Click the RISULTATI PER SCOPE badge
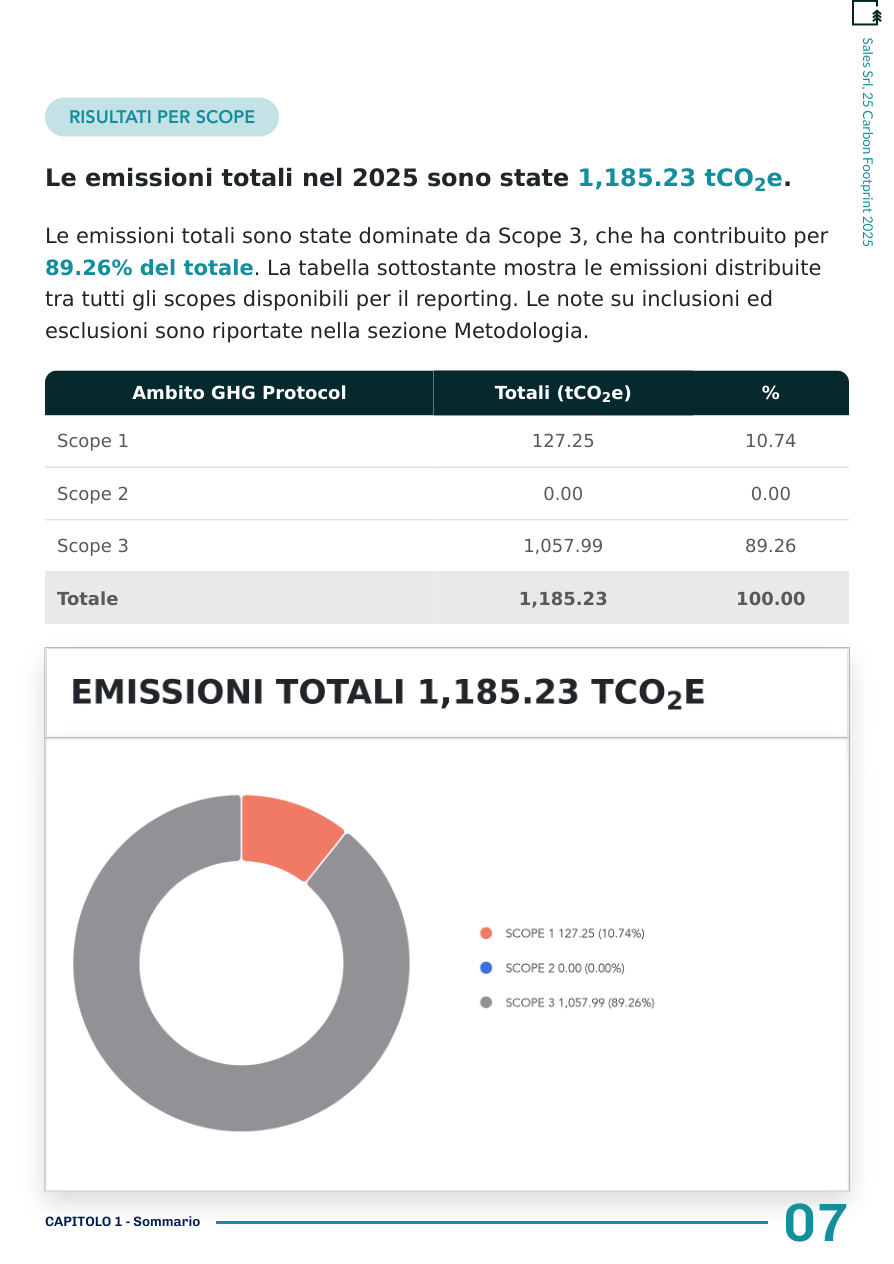The height and width of the screenshot is (1264, 894). tap(162, 117)
